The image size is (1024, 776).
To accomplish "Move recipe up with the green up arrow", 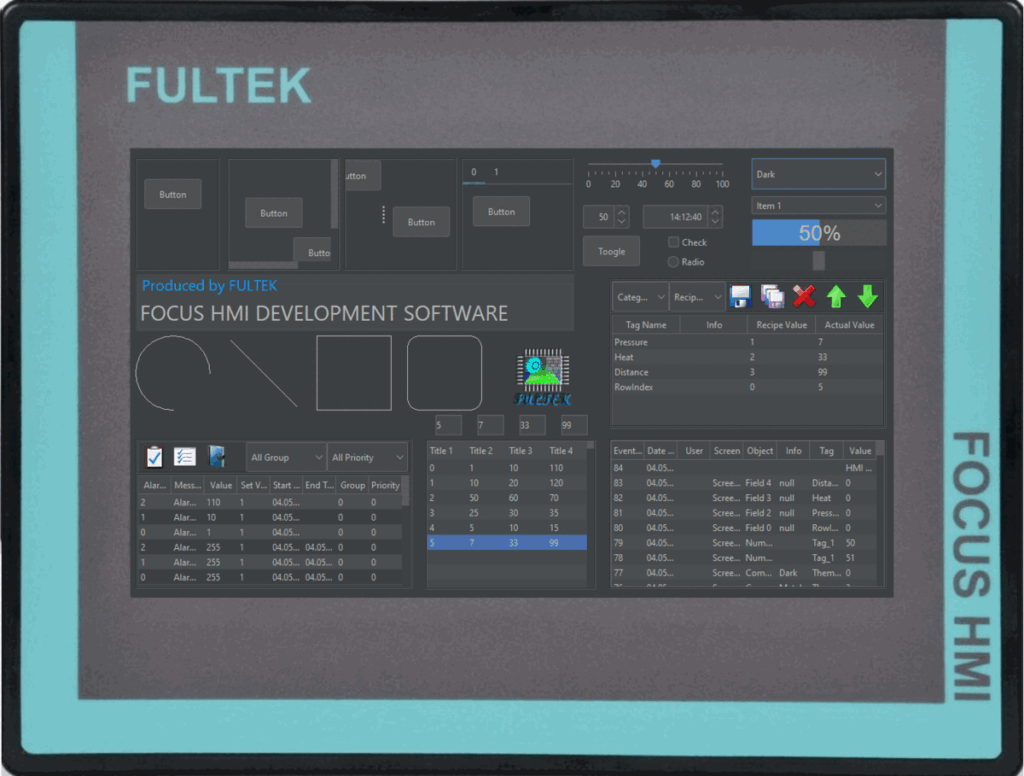I will [x=836, y=296].
